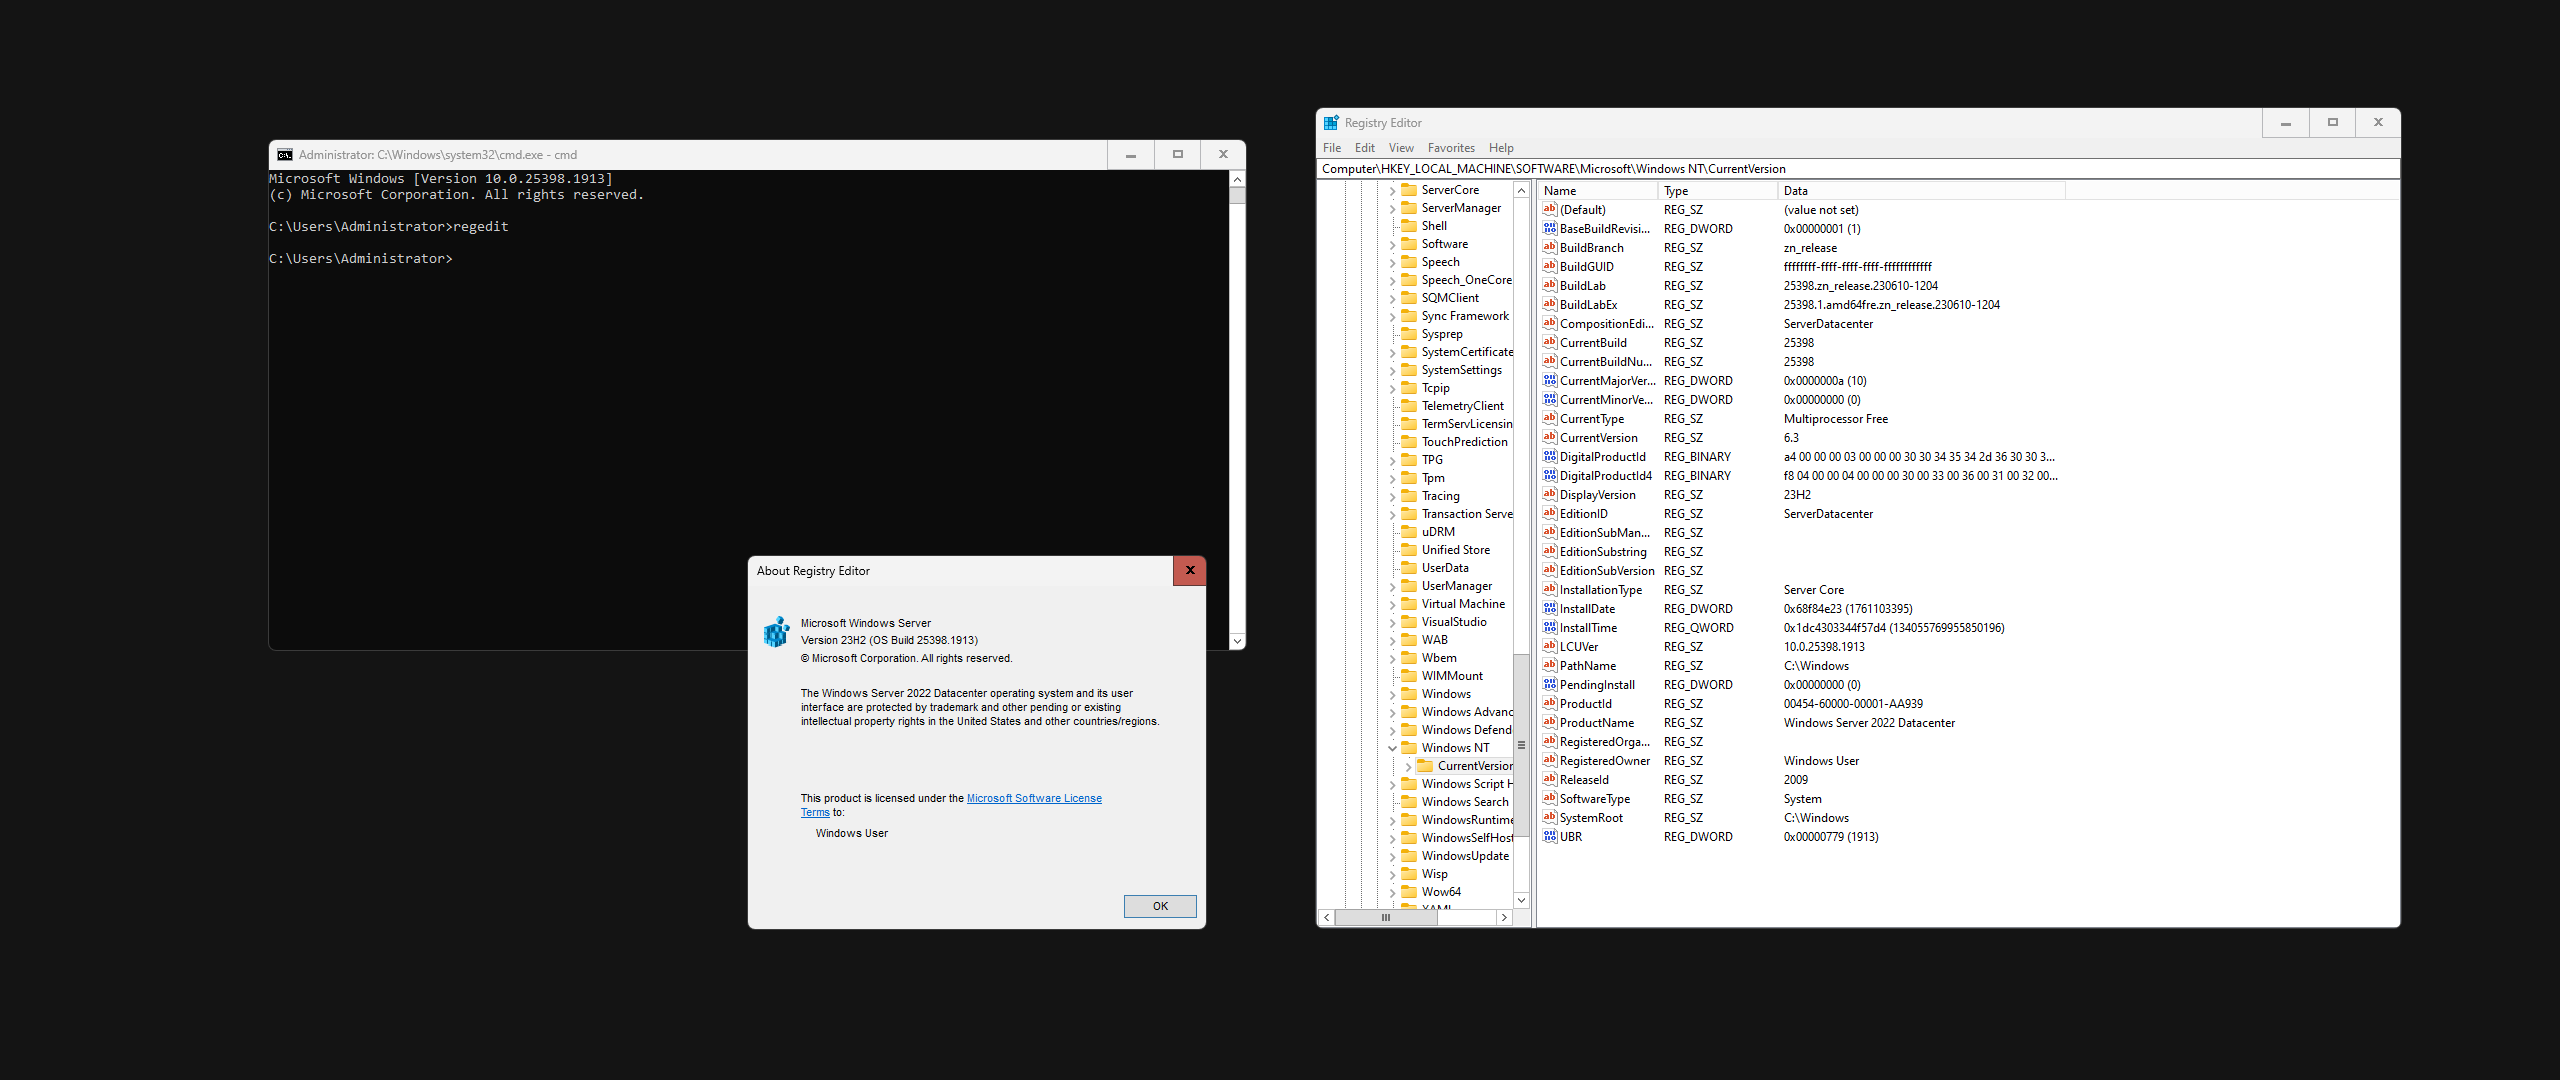Click the InstallTime QWORD value icon
2560x1080 pixels.
coord(1549,628)
